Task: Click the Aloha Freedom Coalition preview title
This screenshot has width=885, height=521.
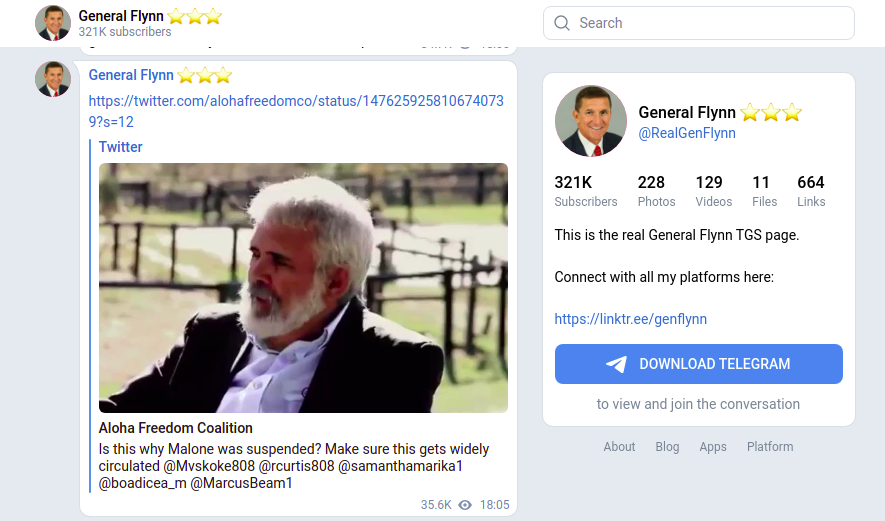Action: pos(176,428)
